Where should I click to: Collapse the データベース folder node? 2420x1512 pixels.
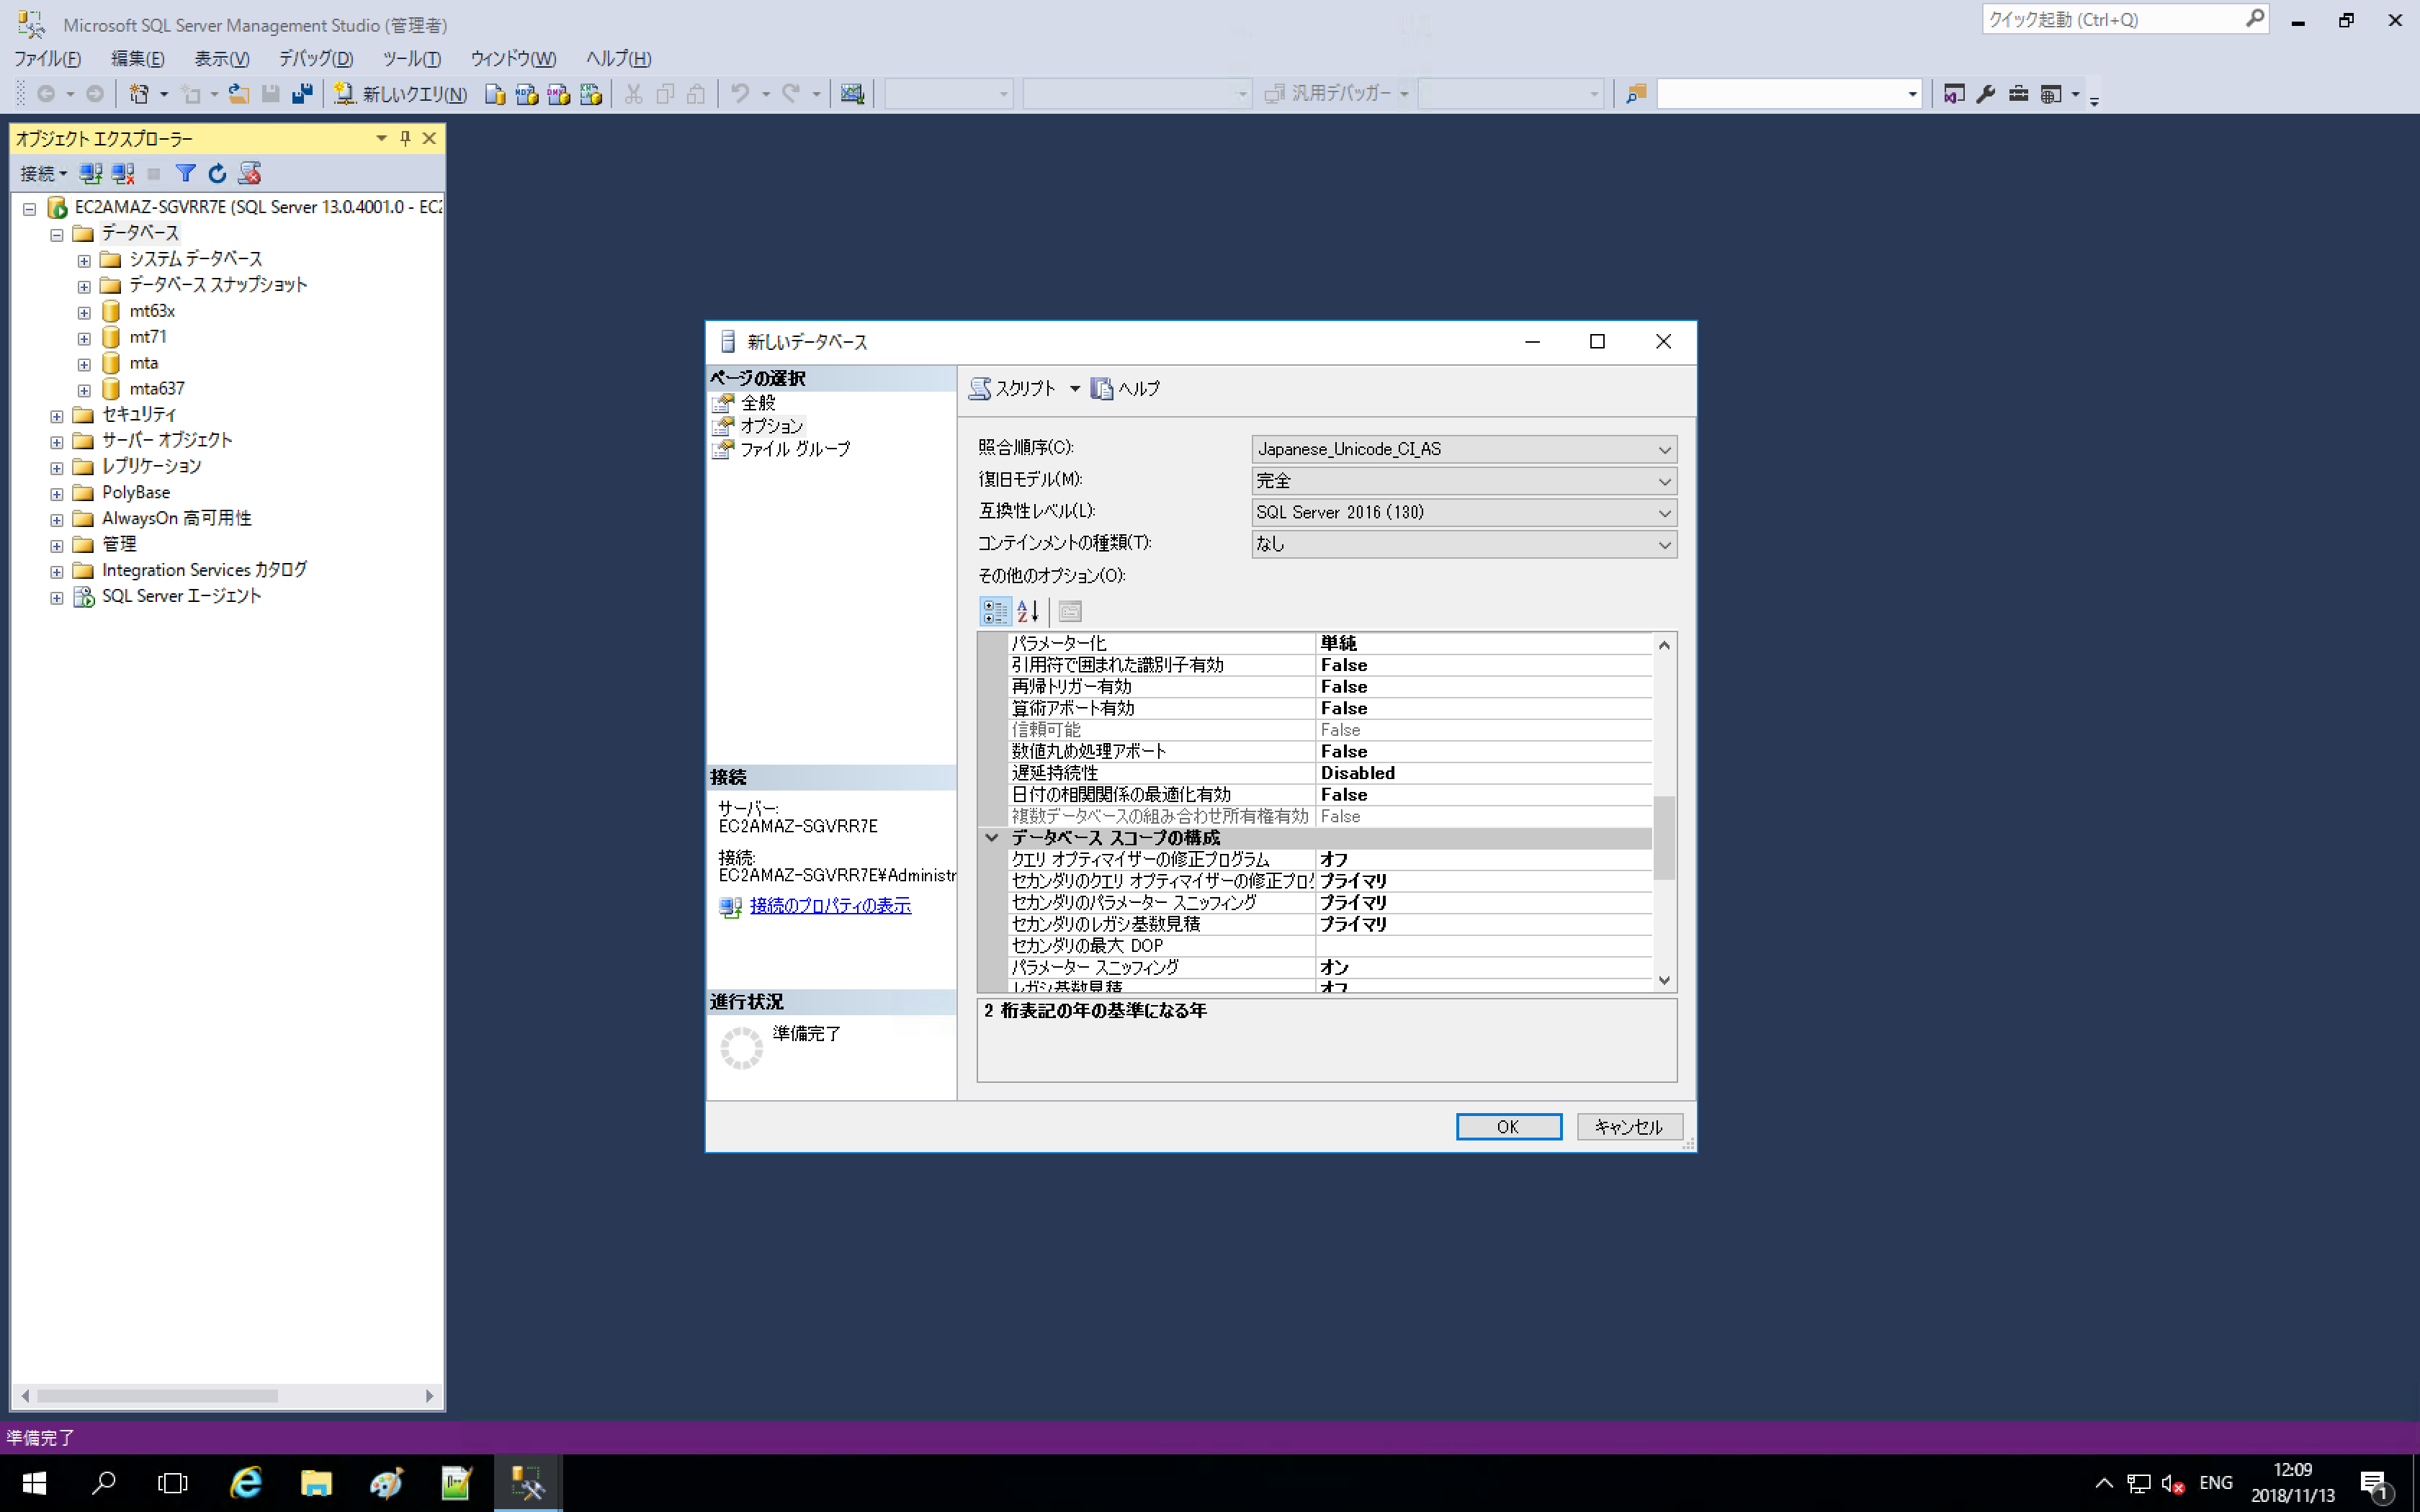[x=57, y=234]
